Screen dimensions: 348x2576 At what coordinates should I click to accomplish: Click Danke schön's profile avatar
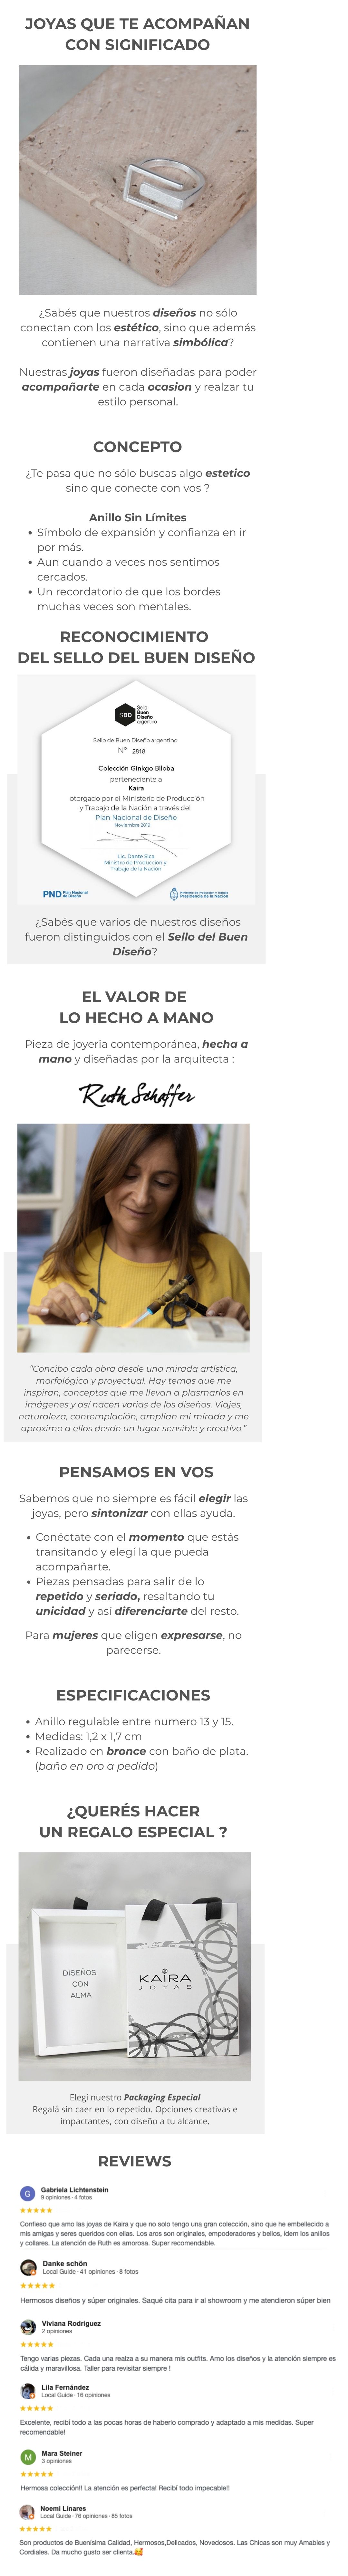pos(28,2266)
